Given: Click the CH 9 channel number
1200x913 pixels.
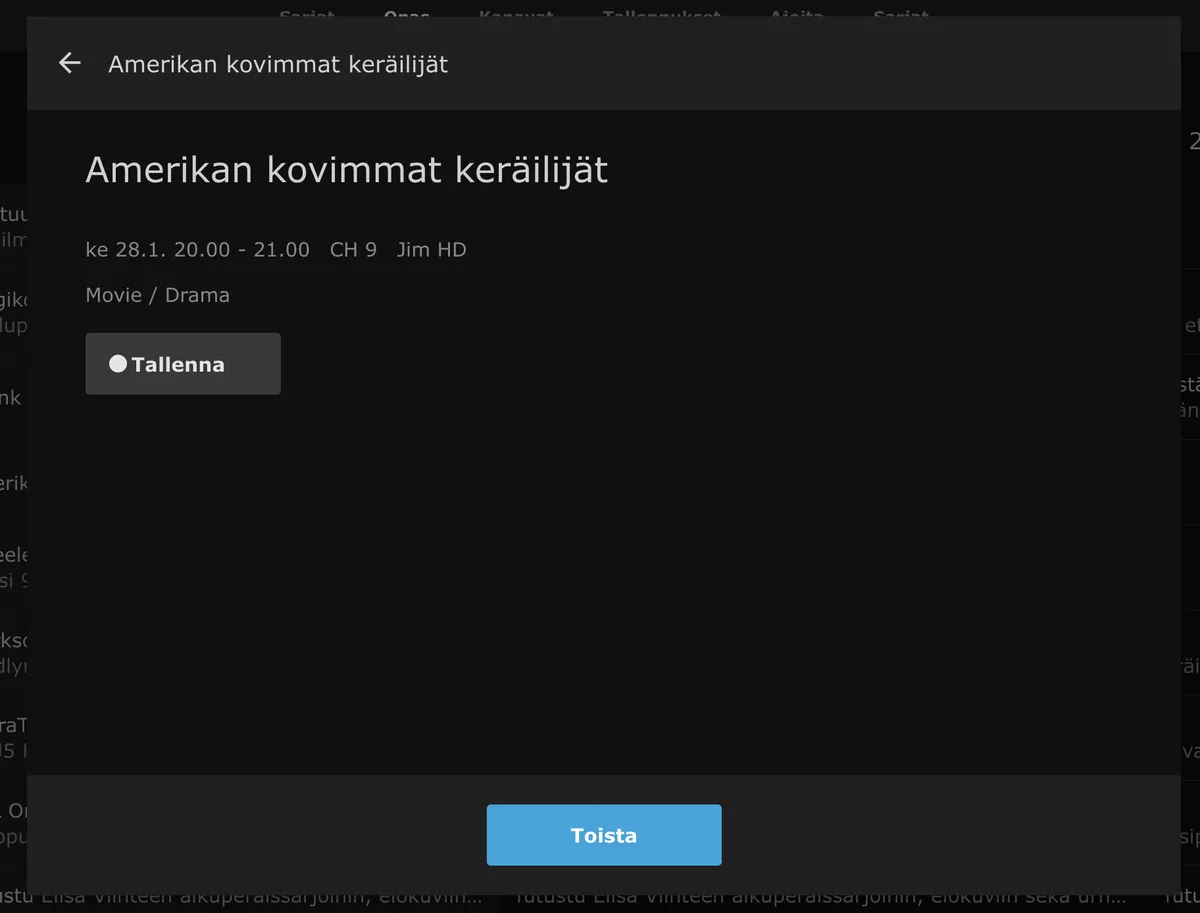Looking at the screenshot, I should coord(353,250).
